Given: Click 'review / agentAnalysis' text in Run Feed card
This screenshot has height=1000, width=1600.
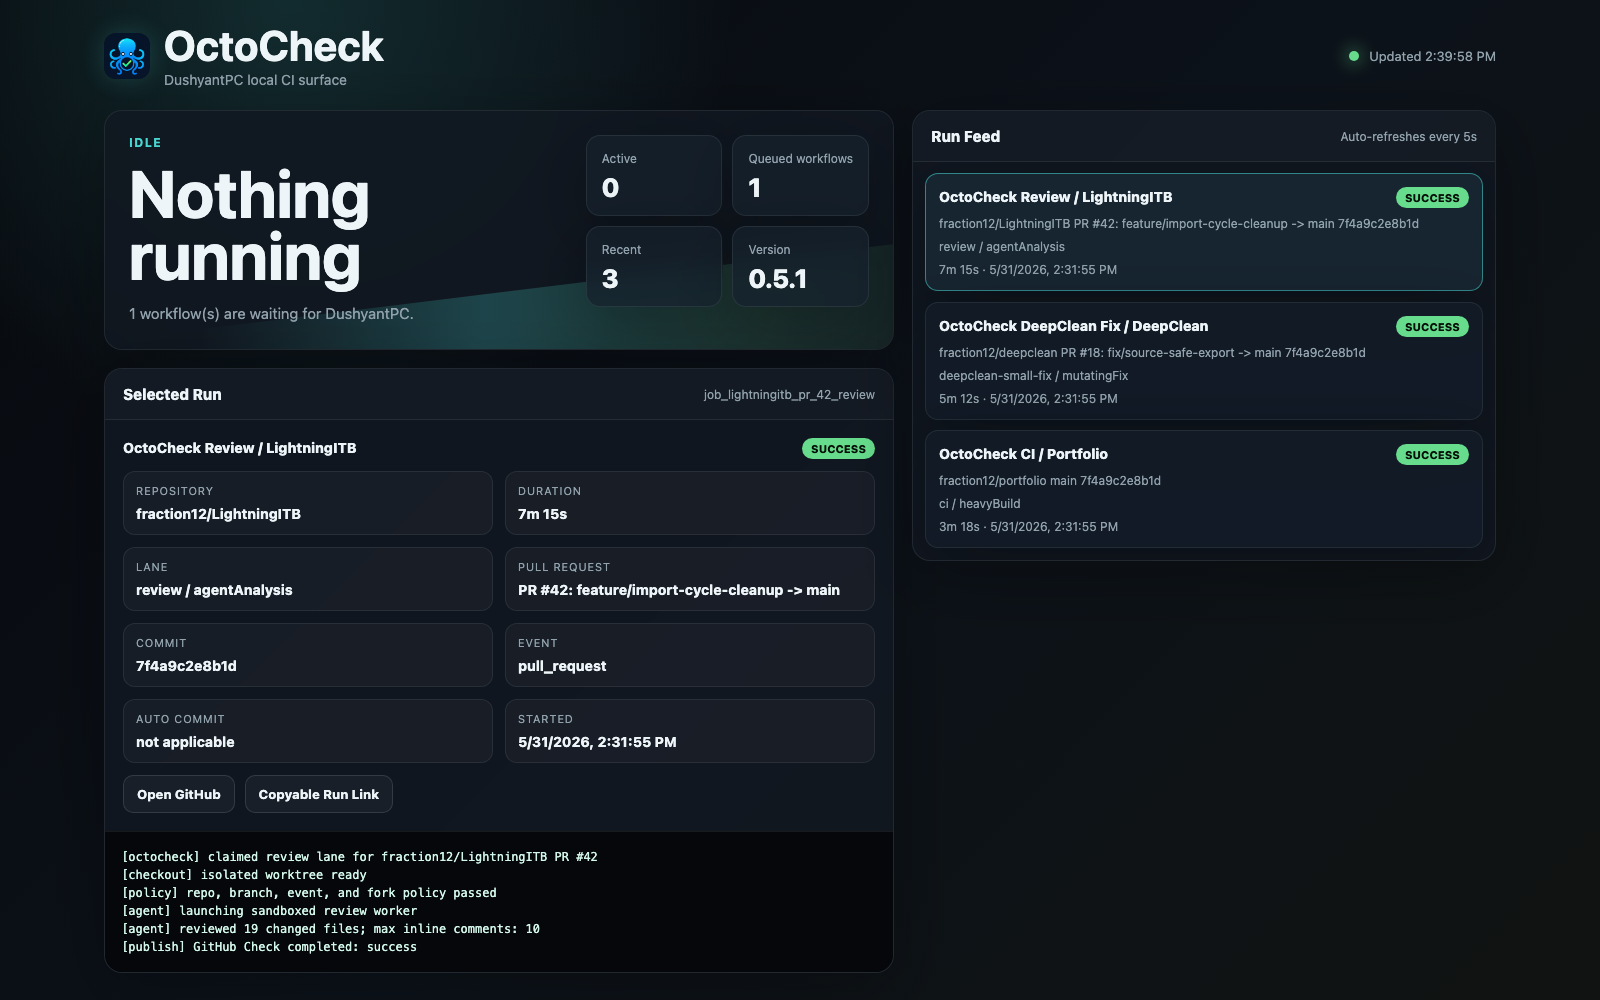Looking at the screenshot, I should click(1002, 247).
